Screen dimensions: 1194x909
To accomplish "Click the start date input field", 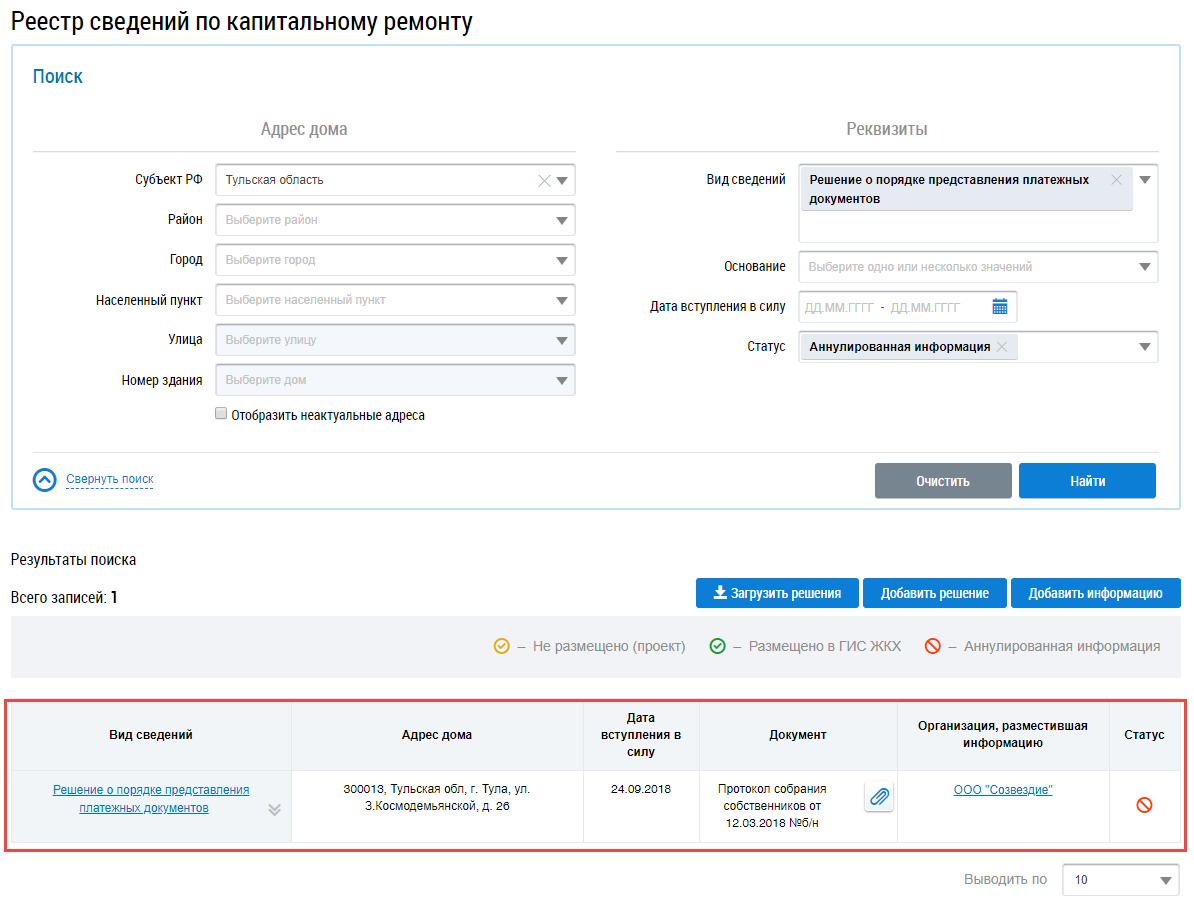I will pos(839,307).
